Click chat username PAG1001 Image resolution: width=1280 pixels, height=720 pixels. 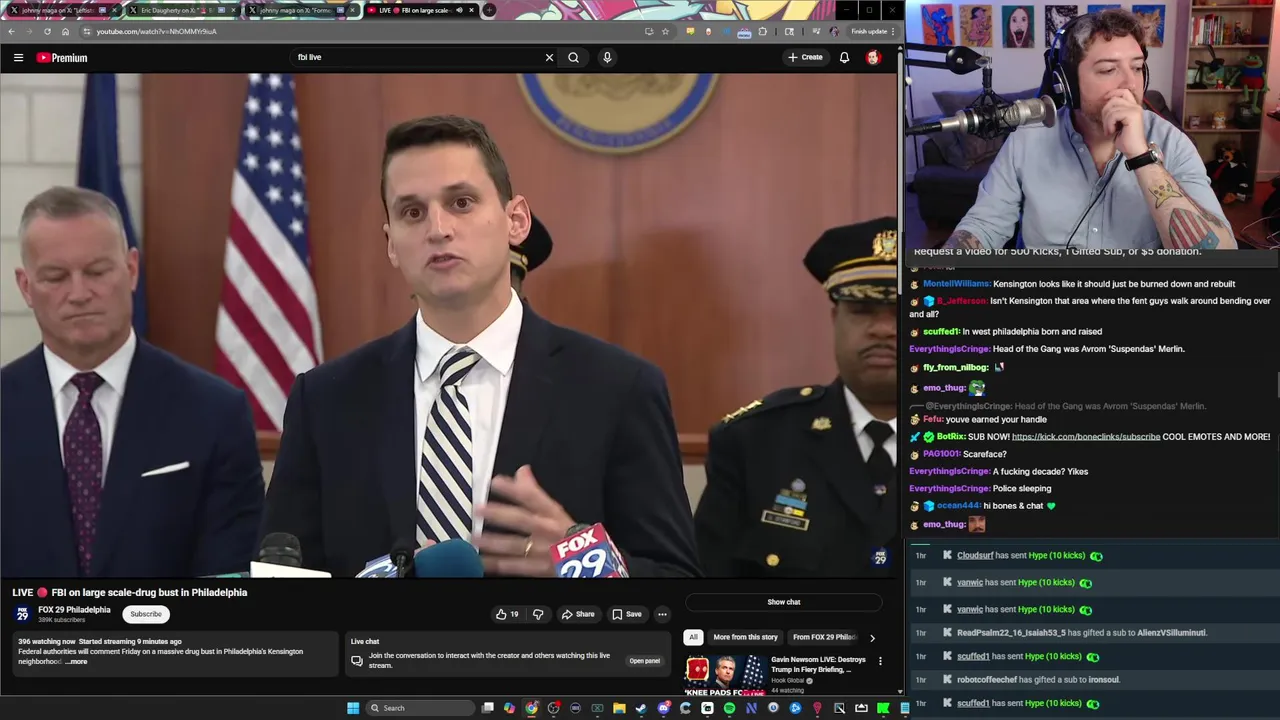pyautogui.click(x=940, y=454)
